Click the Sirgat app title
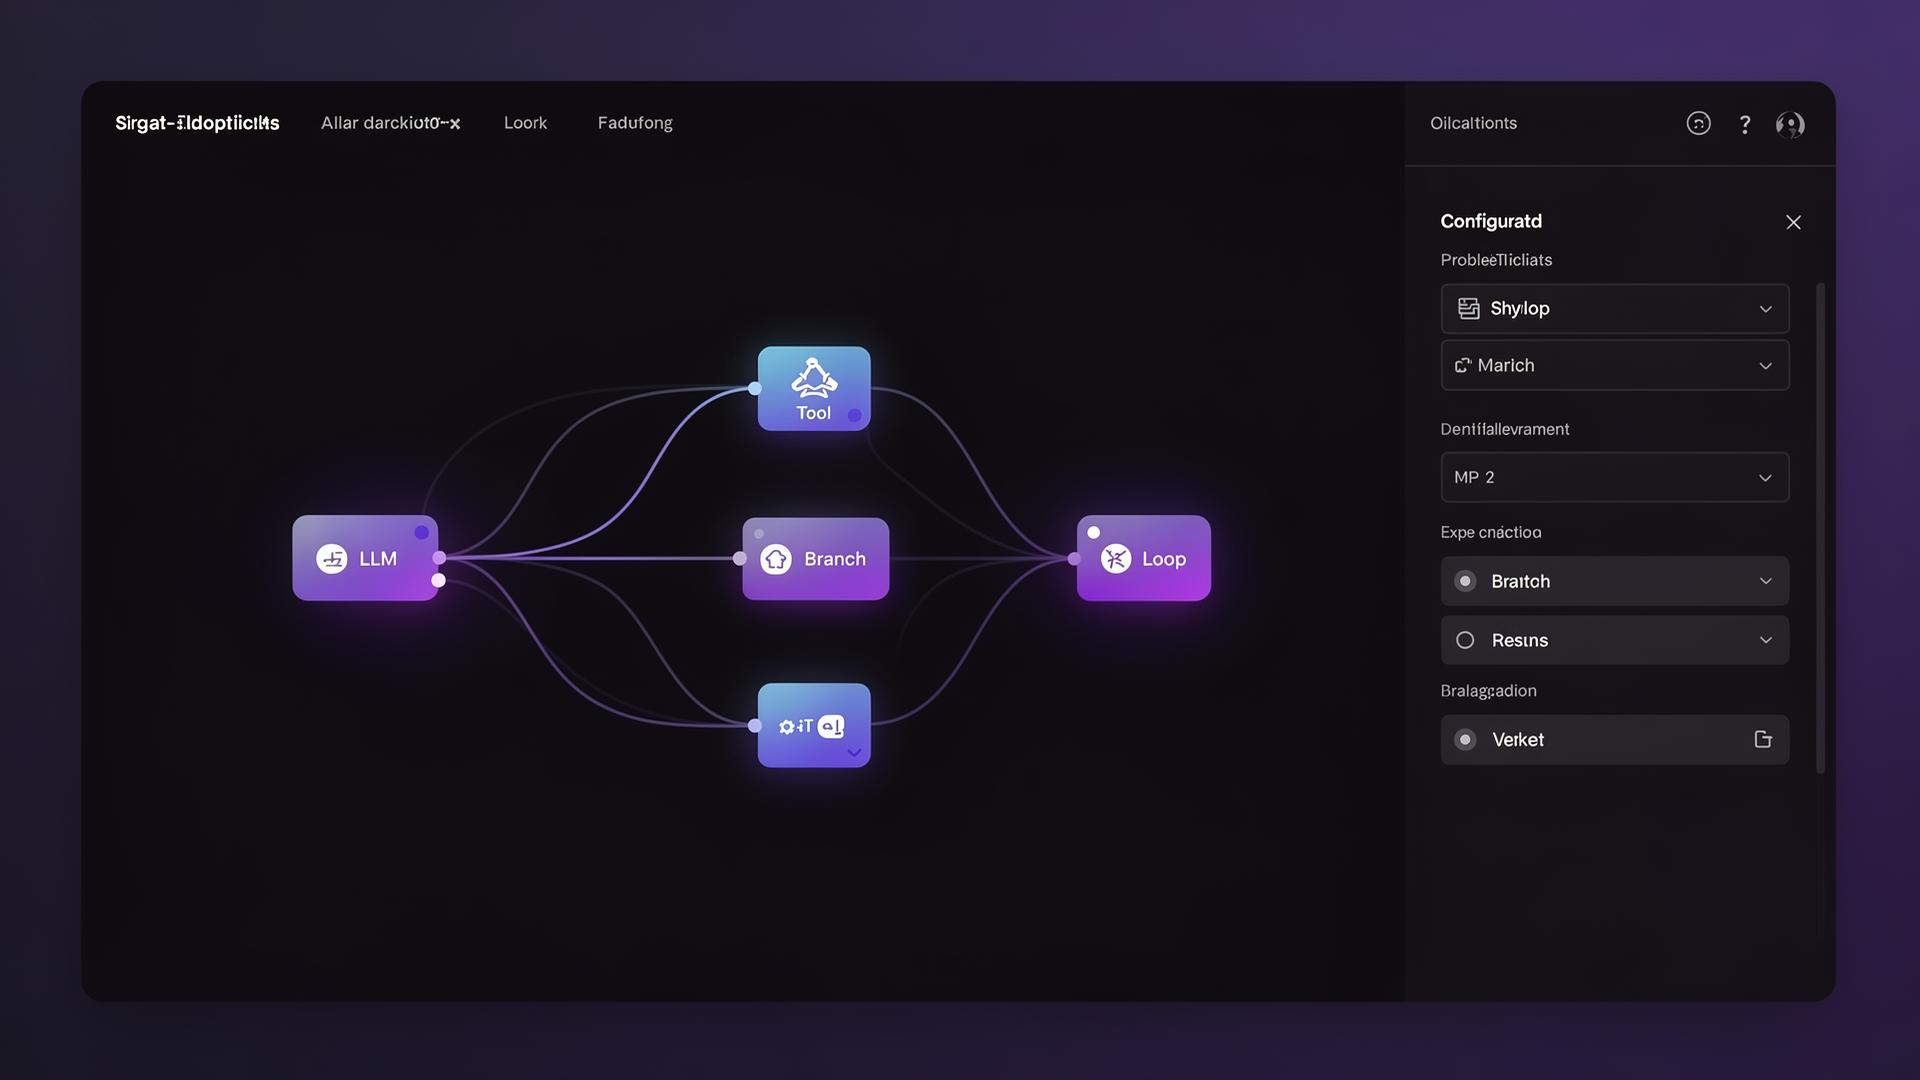This screenshot has height=1080, width=1920. (x=197, y=123)
